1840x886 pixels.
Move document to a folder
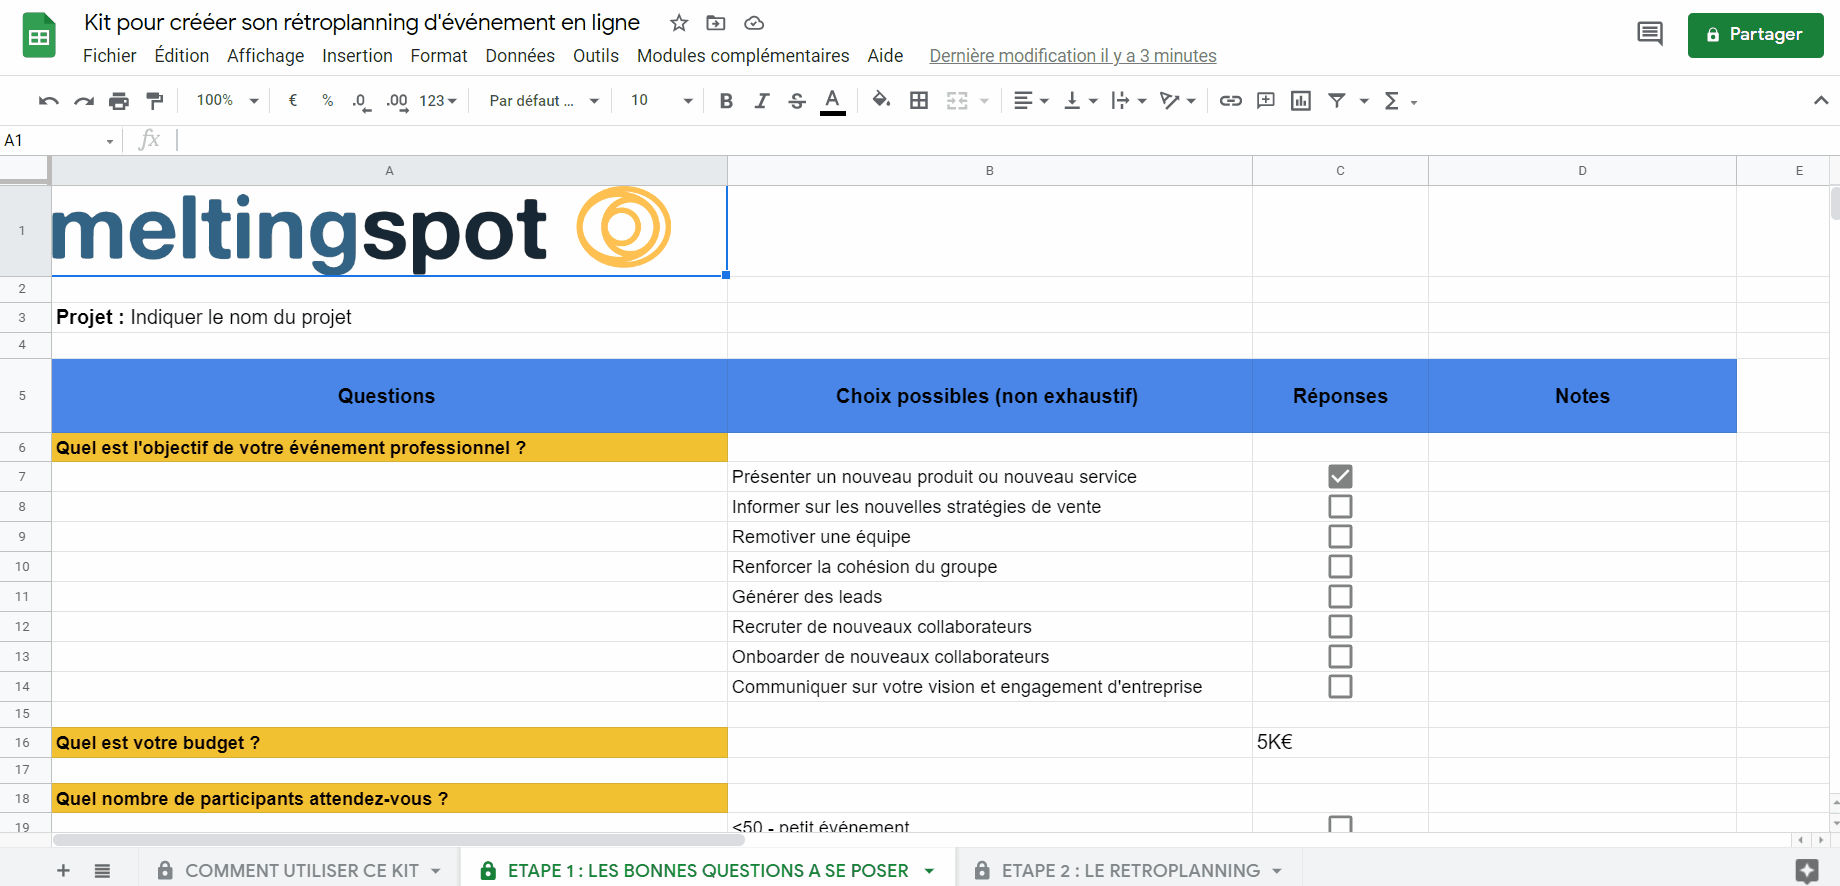click(x=716, y=23)
